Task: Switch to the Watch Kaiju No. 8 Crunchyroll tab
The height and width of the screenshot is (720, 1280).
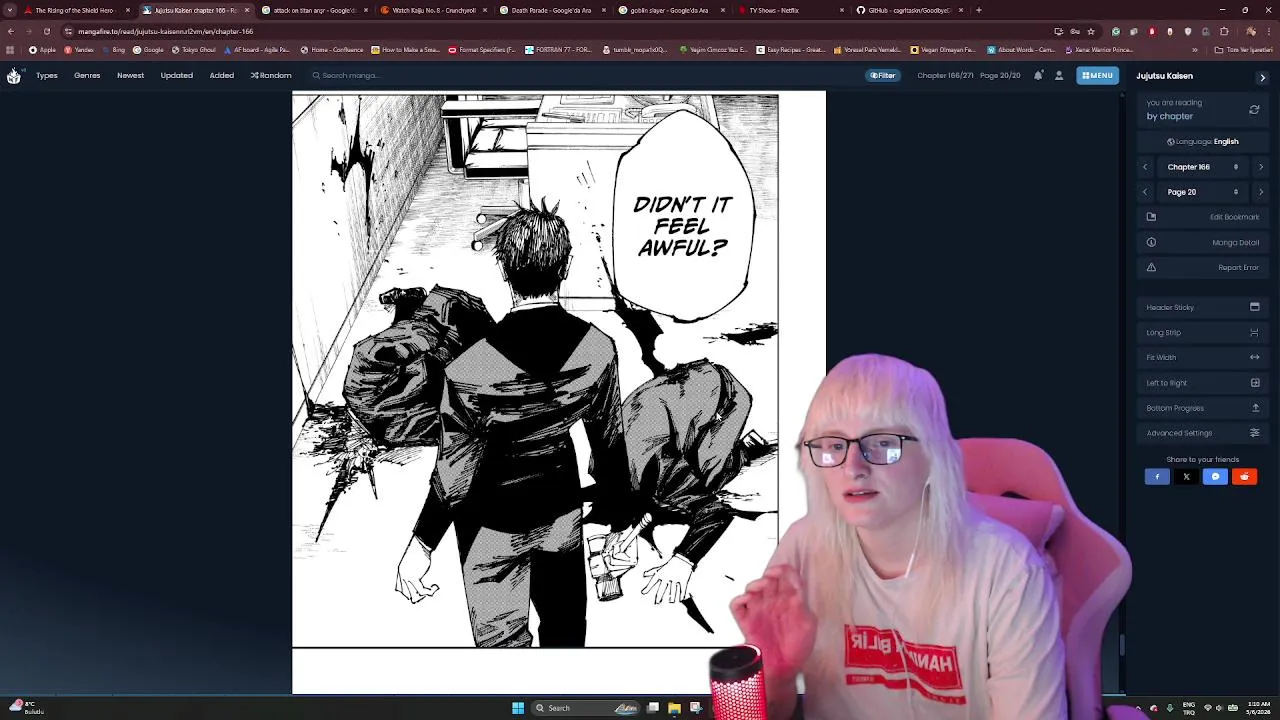Action: pyautogui.click(x=433, y=10)
